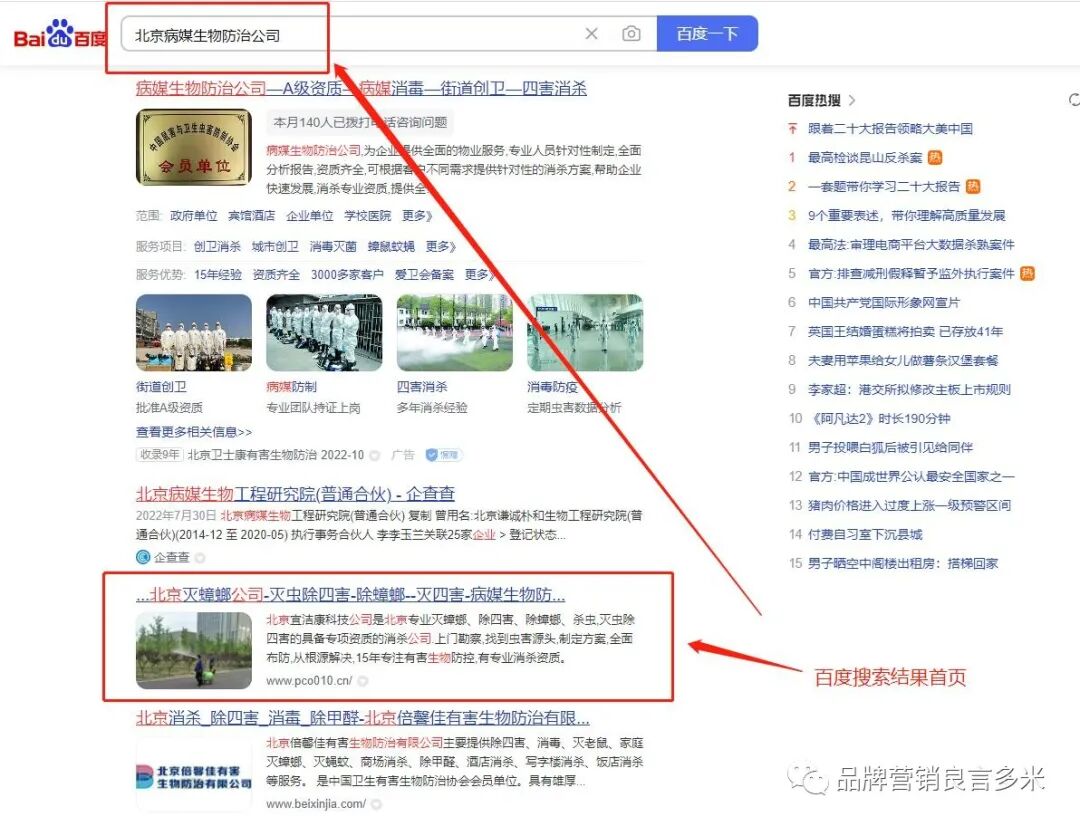Refresh the hot search list

(x=1074, y=100)
